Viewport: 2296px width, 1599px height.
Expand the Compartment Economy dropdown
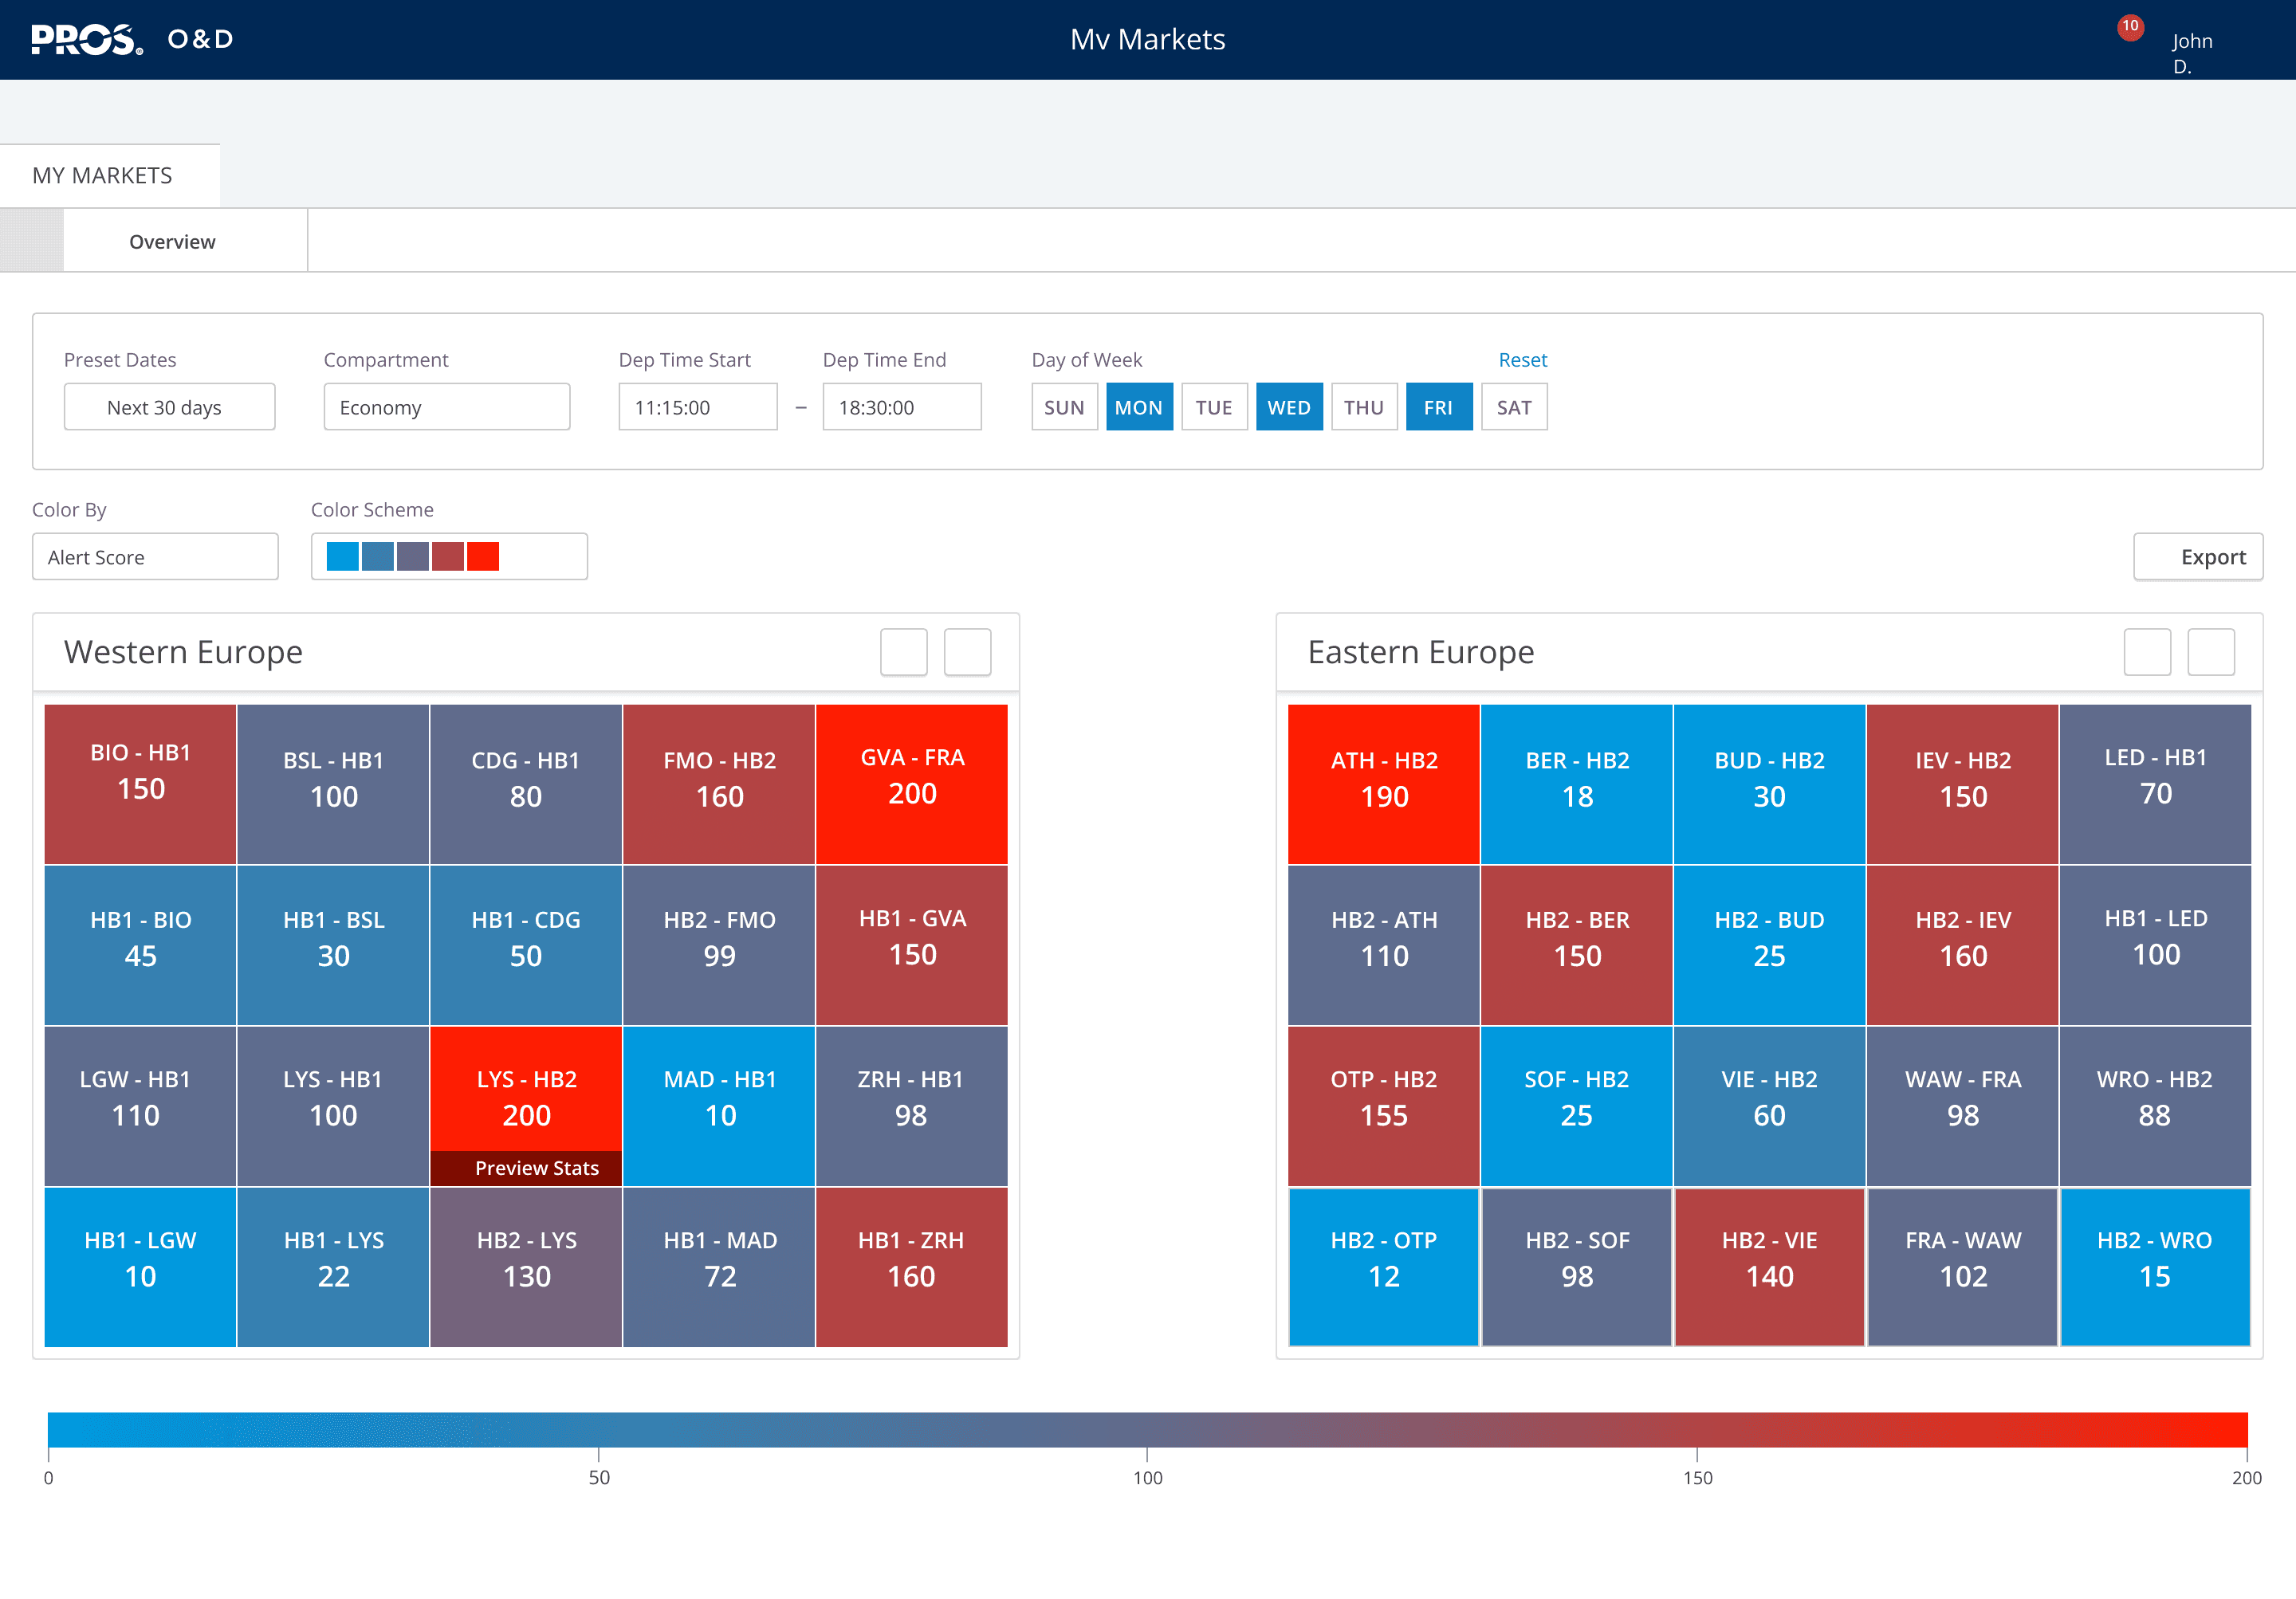(x=446, y=407)
